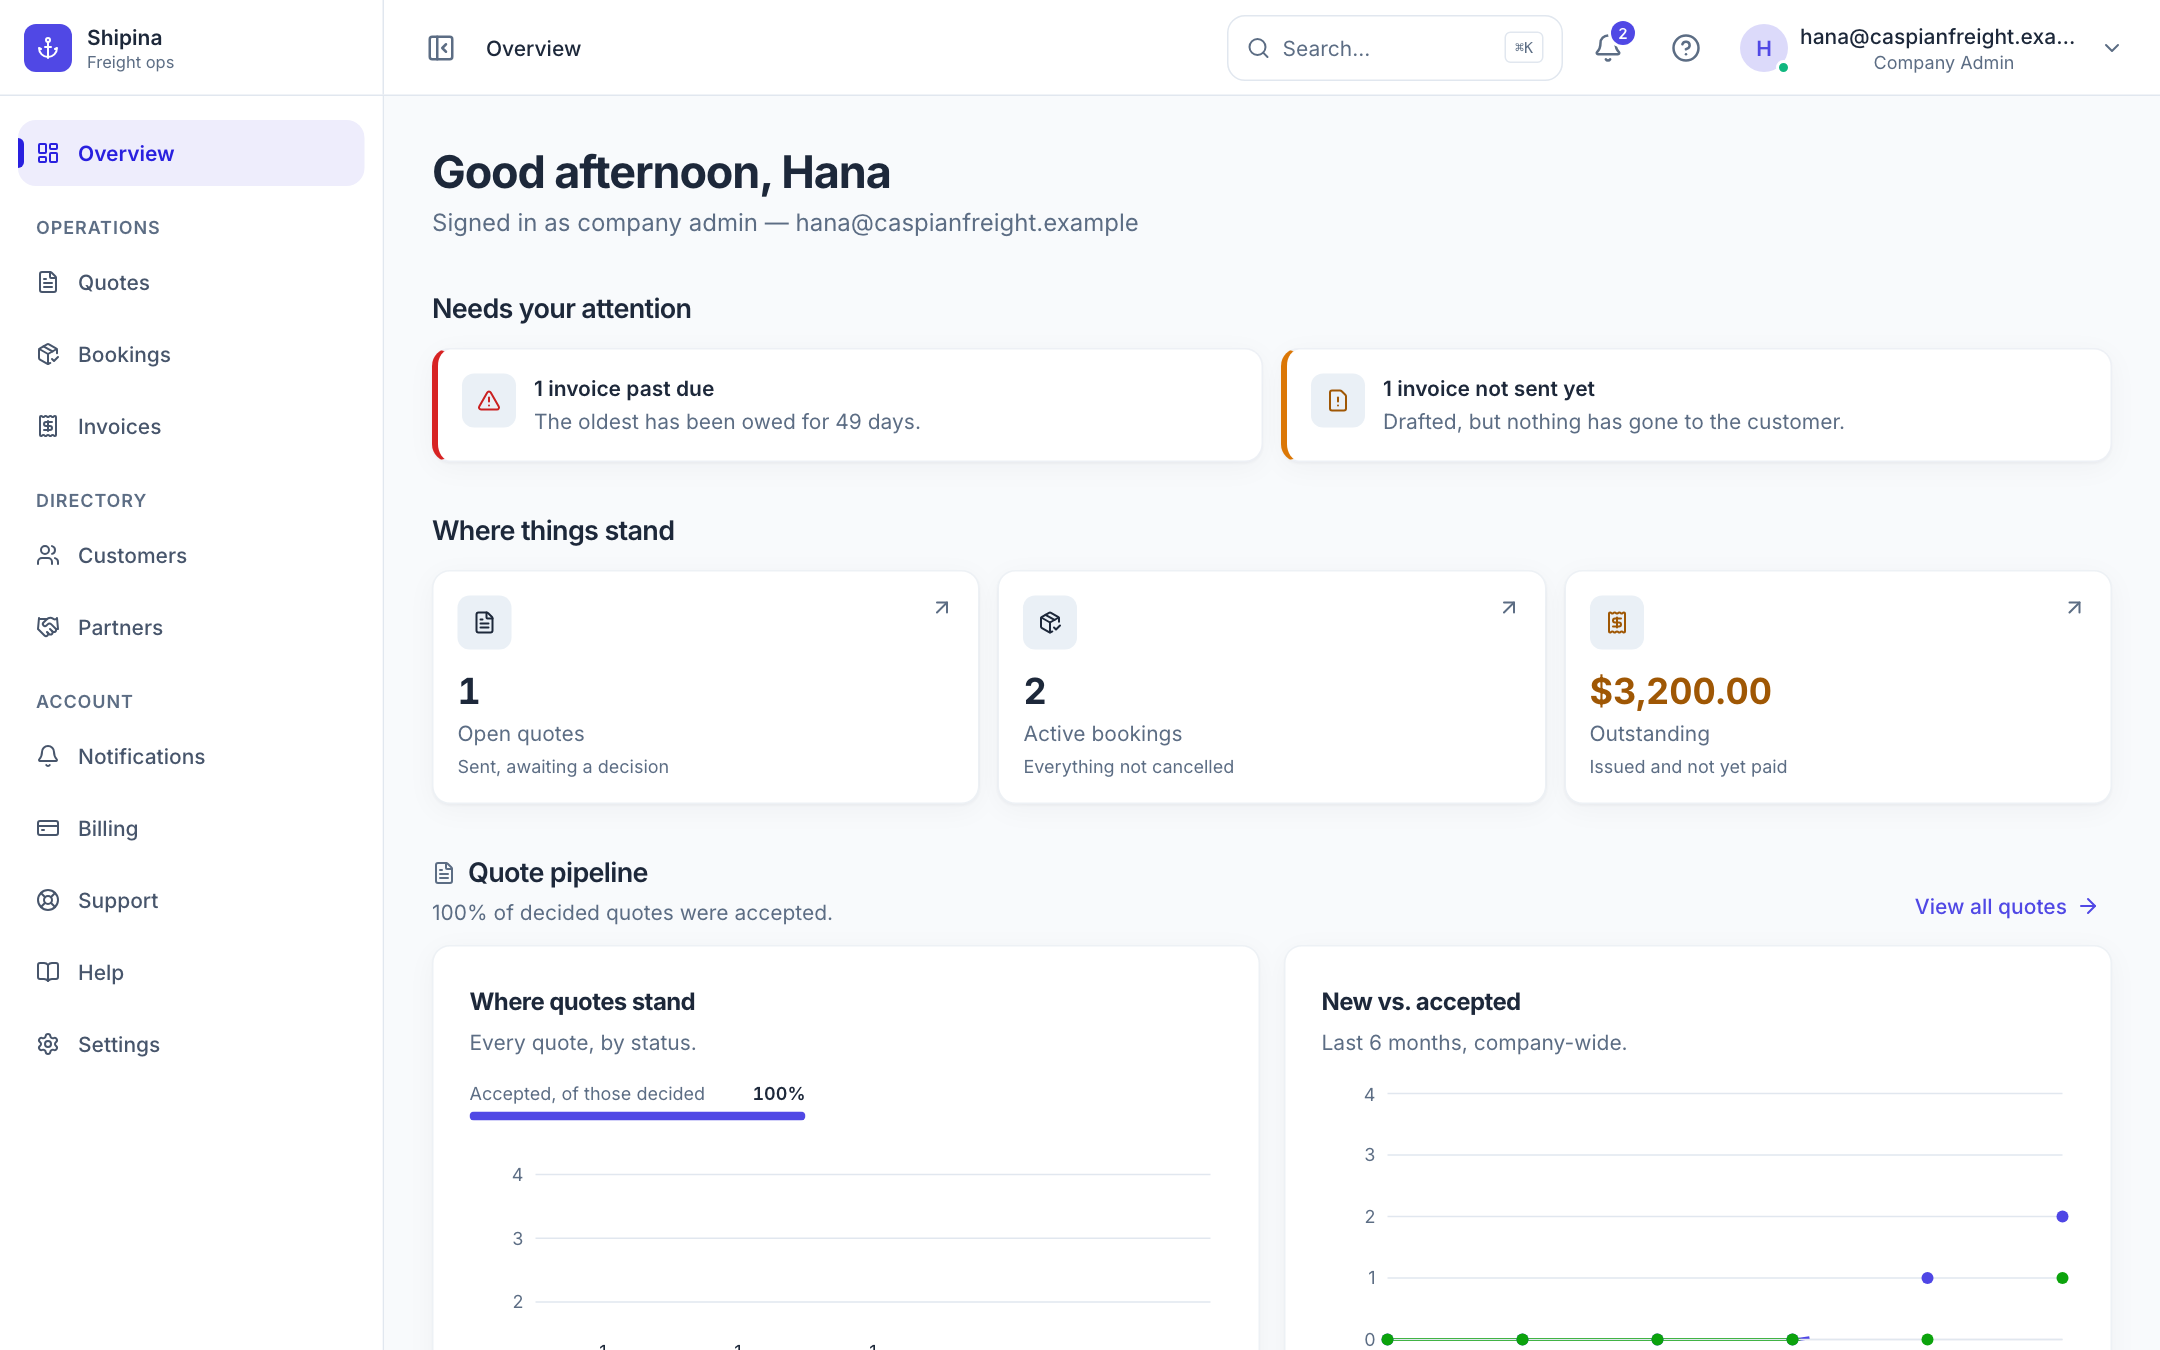Screen dimensions: 2160x1350
Task: Click the Quotes document icon in sidebar
Action: (48, 282)
